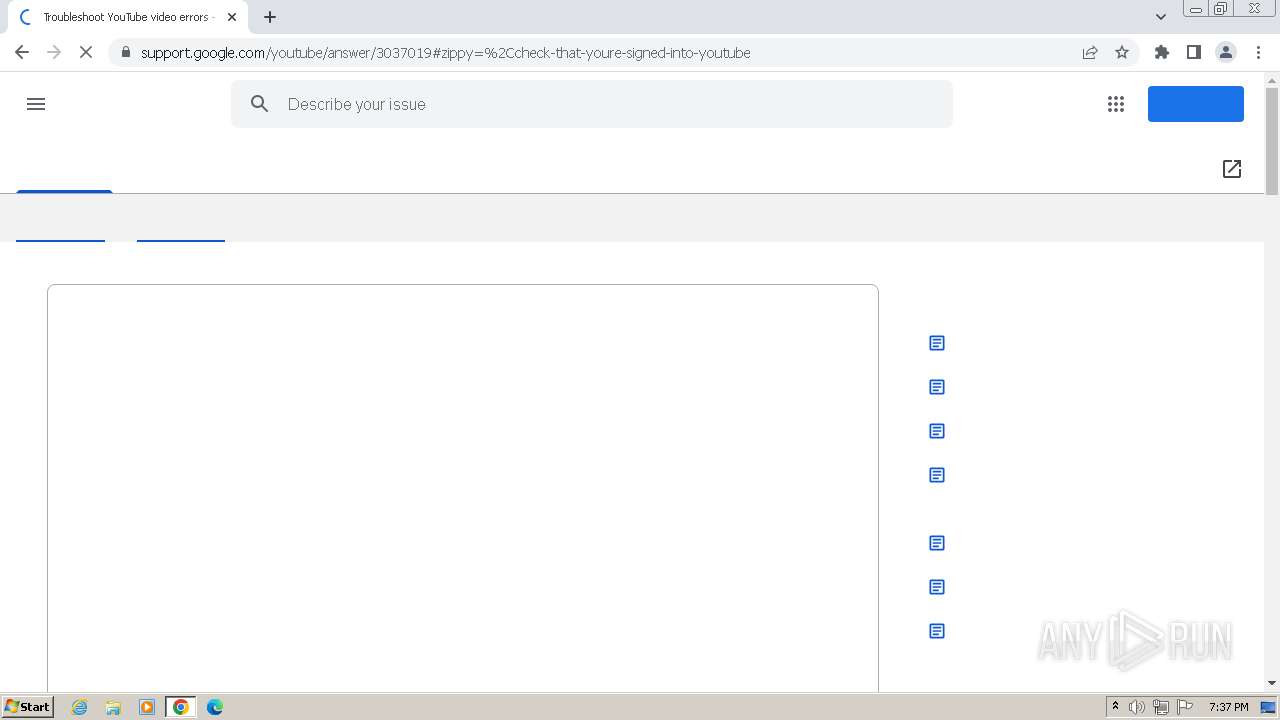Screen dimensions: 1280x720
Task: Bookmark this tab with the star
Action: coord(1122,52)
